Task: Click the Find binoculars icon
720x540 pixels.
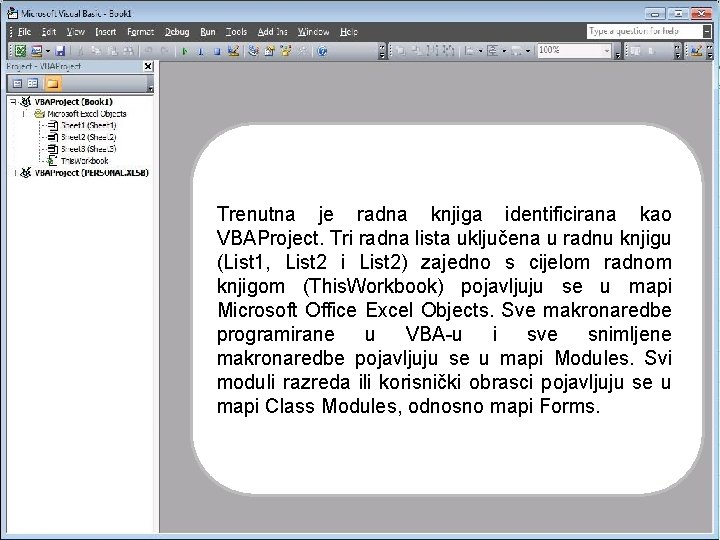Action: pyautogui.click(x=128, y=51)
